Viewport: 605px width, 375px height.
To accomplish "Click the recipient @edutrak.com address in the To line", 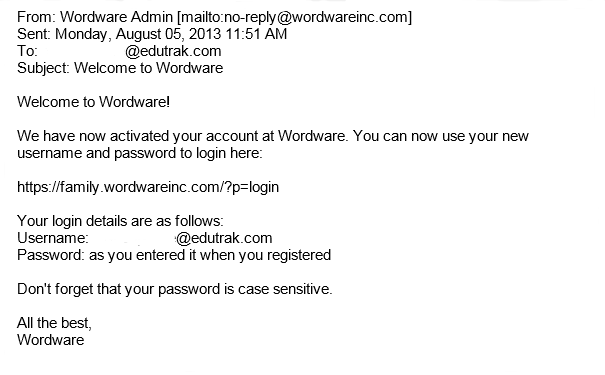I will 173,51.
